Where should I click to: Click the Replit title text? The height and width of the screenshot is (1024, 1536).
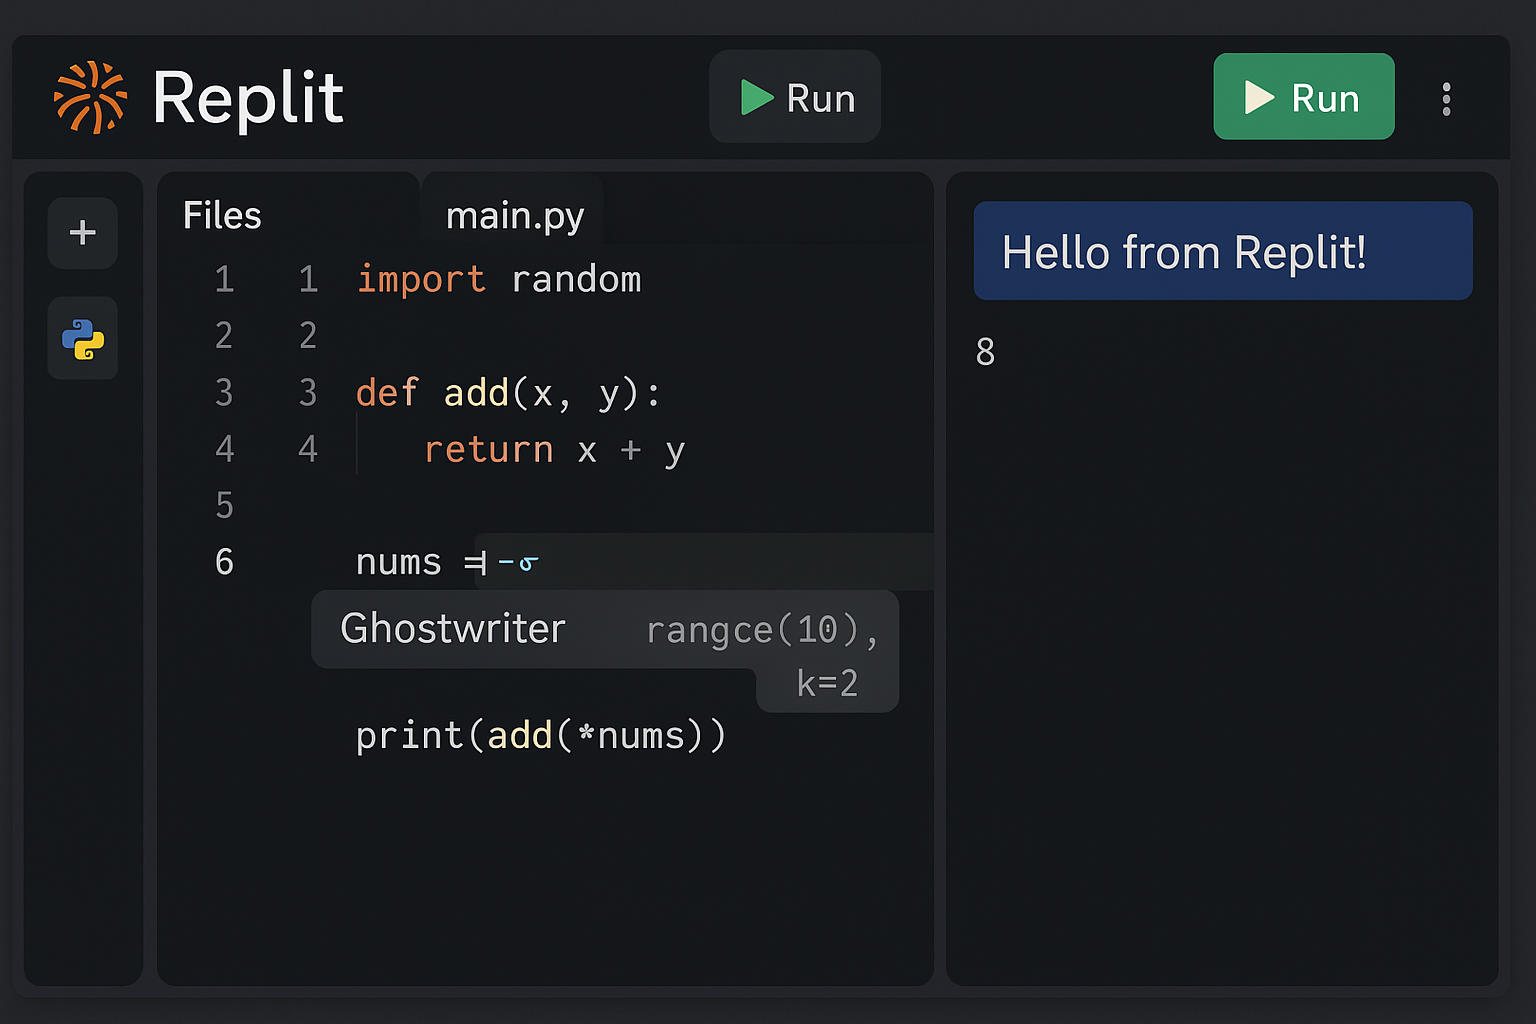point(248,98)
